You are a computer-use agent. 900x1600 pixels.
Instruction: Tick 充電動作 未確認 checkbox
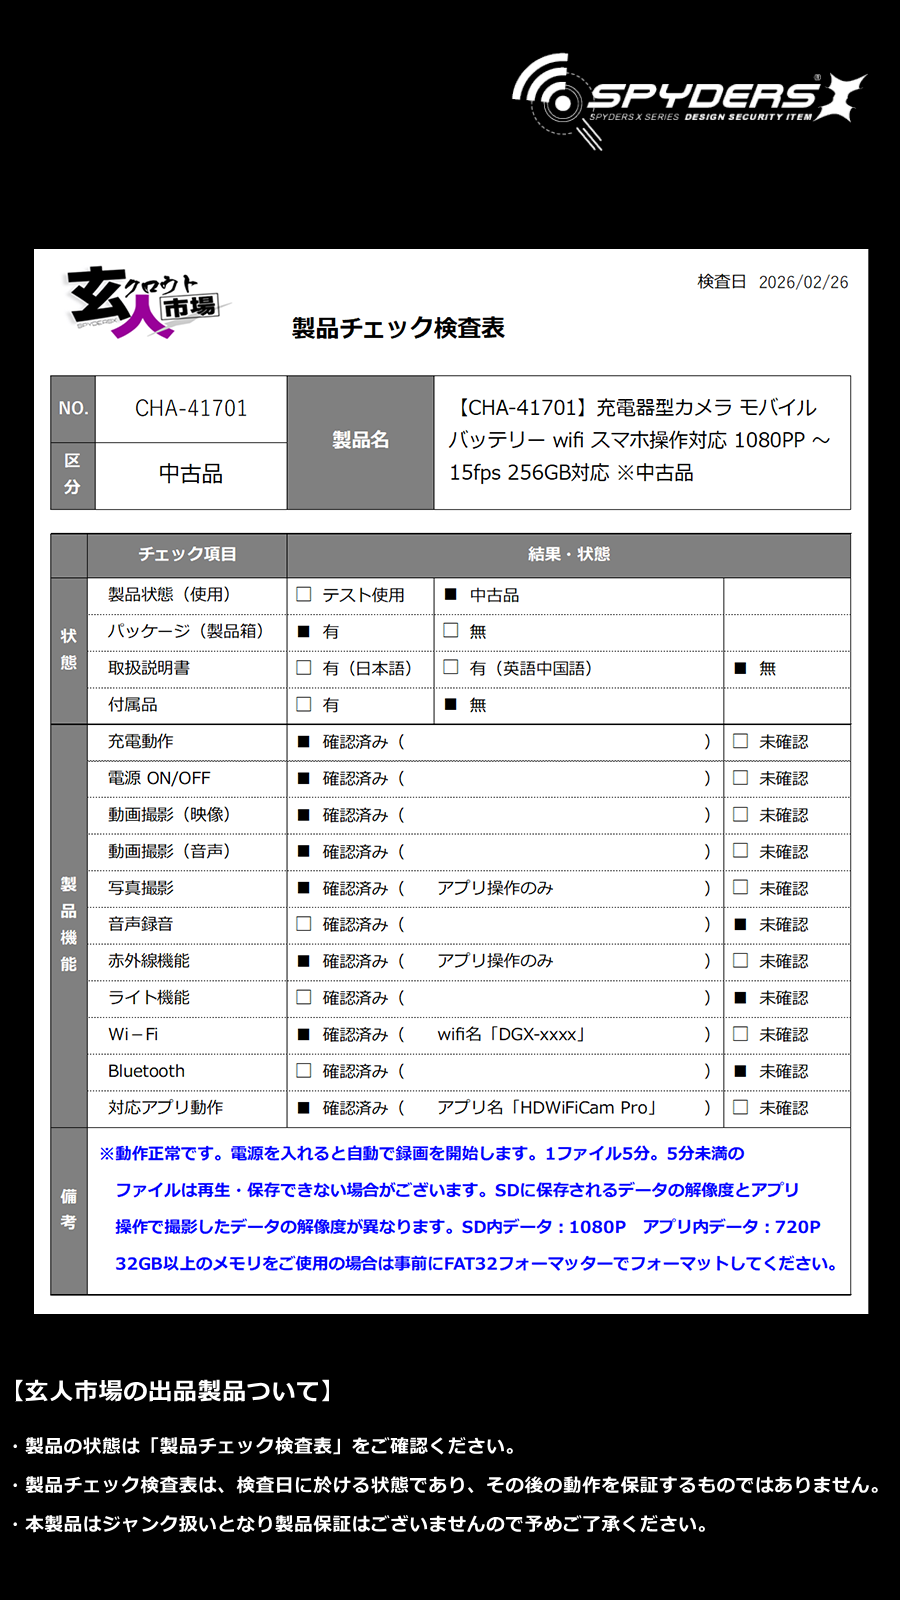tap(741, 742)
